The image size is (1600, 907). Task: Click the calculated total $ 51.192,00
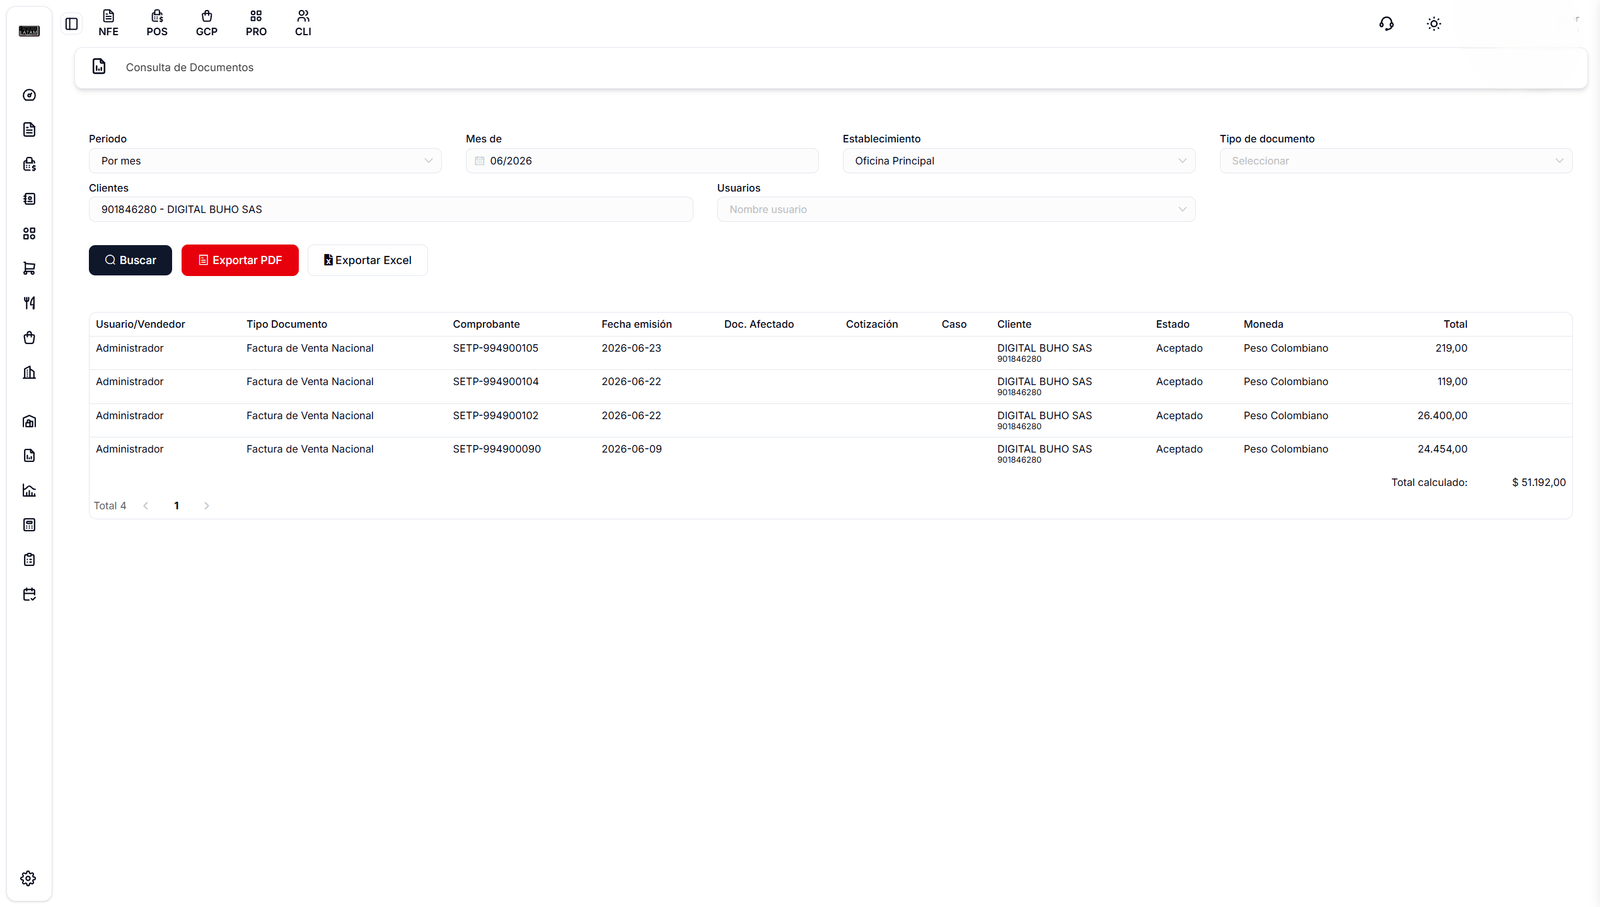pyautogui.click(x=1539, y=482)
